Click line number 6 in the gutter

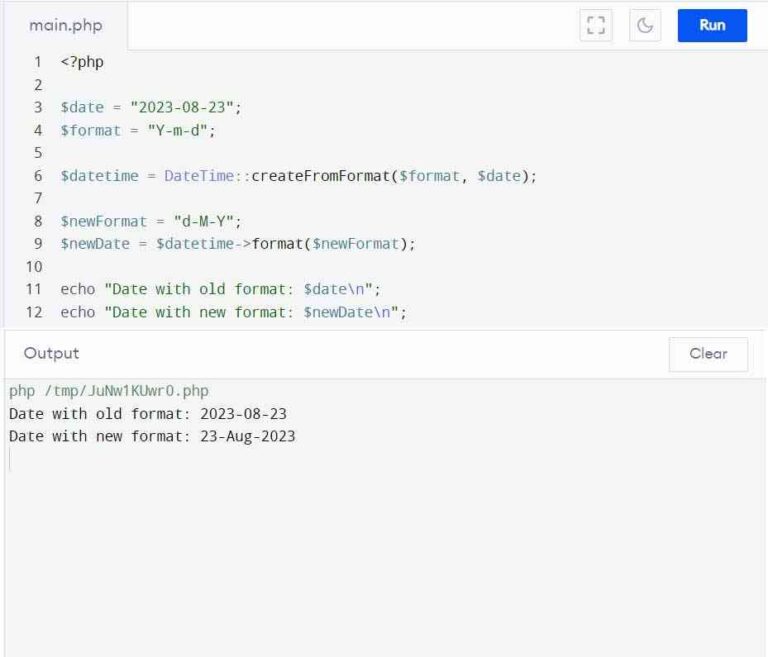pyautogui.click(x=38, y=176)
